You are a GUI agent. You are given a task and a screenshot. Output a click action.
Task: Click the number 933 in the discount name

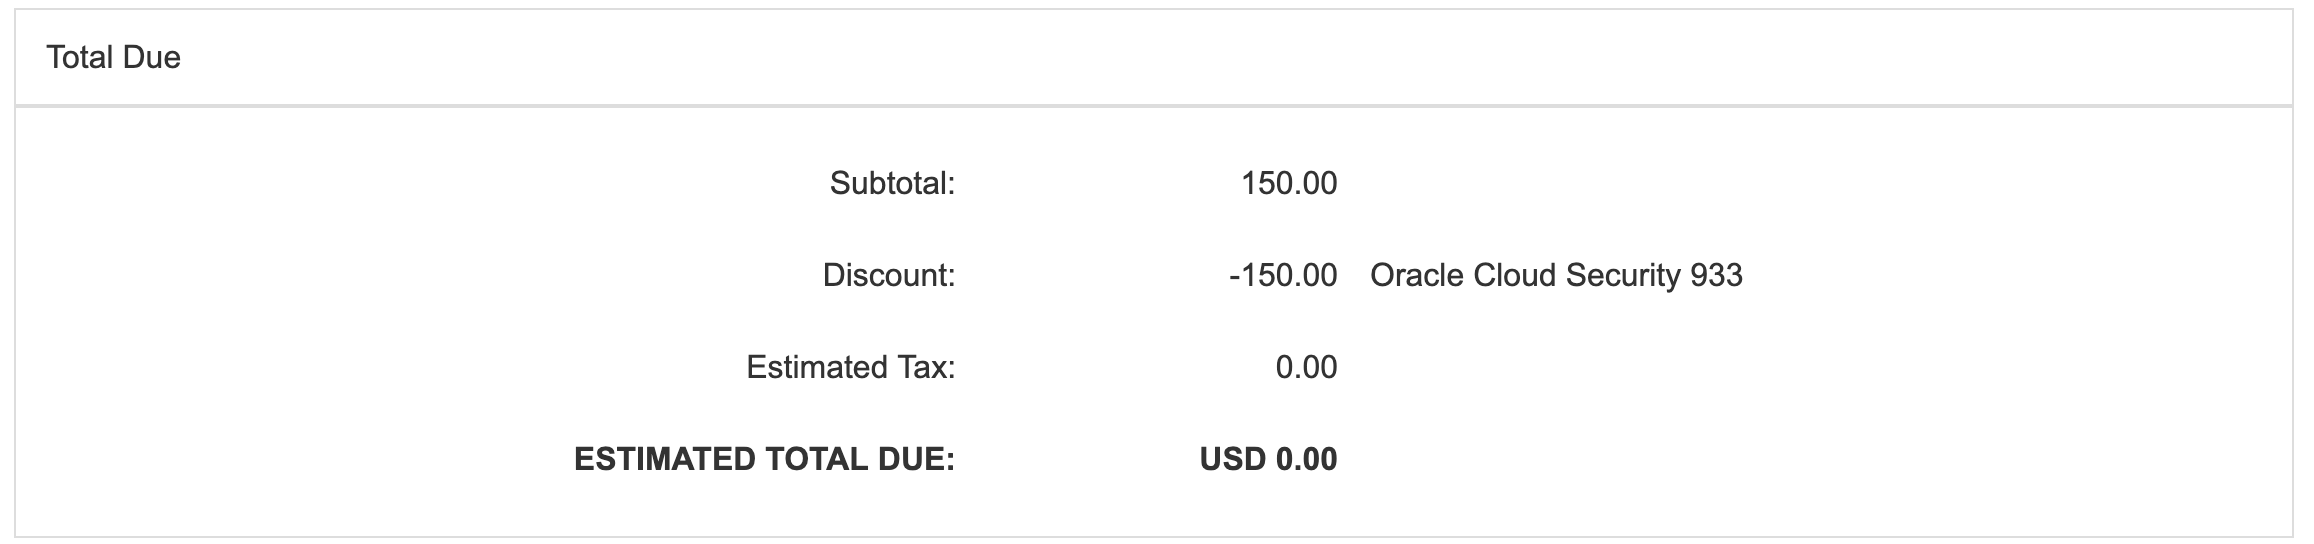pyautogui.click(x=1717, y=275)
